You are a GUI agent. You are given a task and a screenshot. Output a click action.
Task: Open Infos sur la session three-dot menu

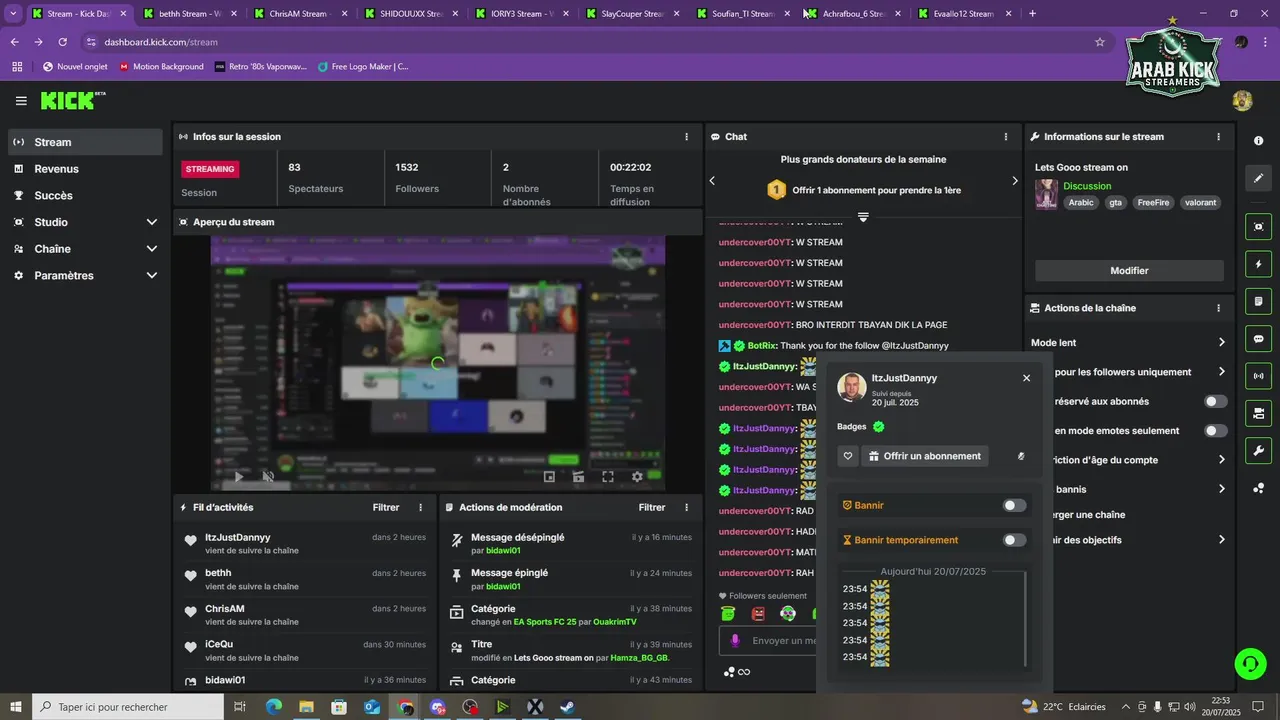pos(686,137)
